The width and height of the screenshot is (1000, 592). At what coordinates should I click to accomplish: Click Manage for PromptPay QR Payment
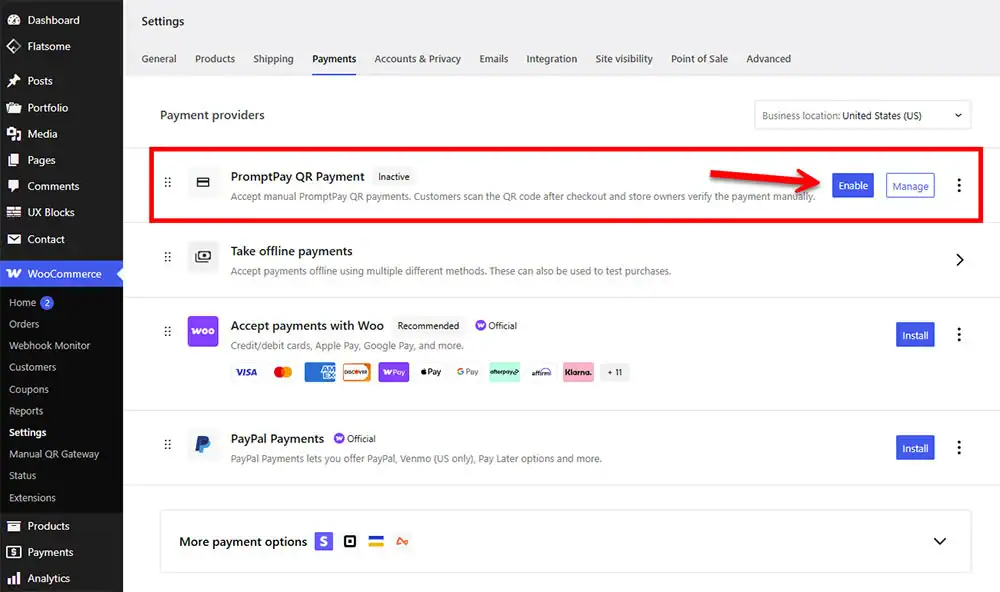tap(910, 186)
